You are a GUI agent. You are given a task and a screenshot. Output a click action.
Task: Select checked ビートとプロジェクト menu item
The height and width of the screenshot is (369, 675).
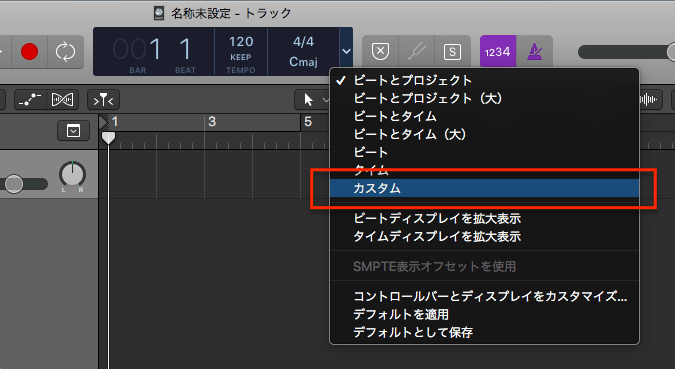tap(484, 81)
